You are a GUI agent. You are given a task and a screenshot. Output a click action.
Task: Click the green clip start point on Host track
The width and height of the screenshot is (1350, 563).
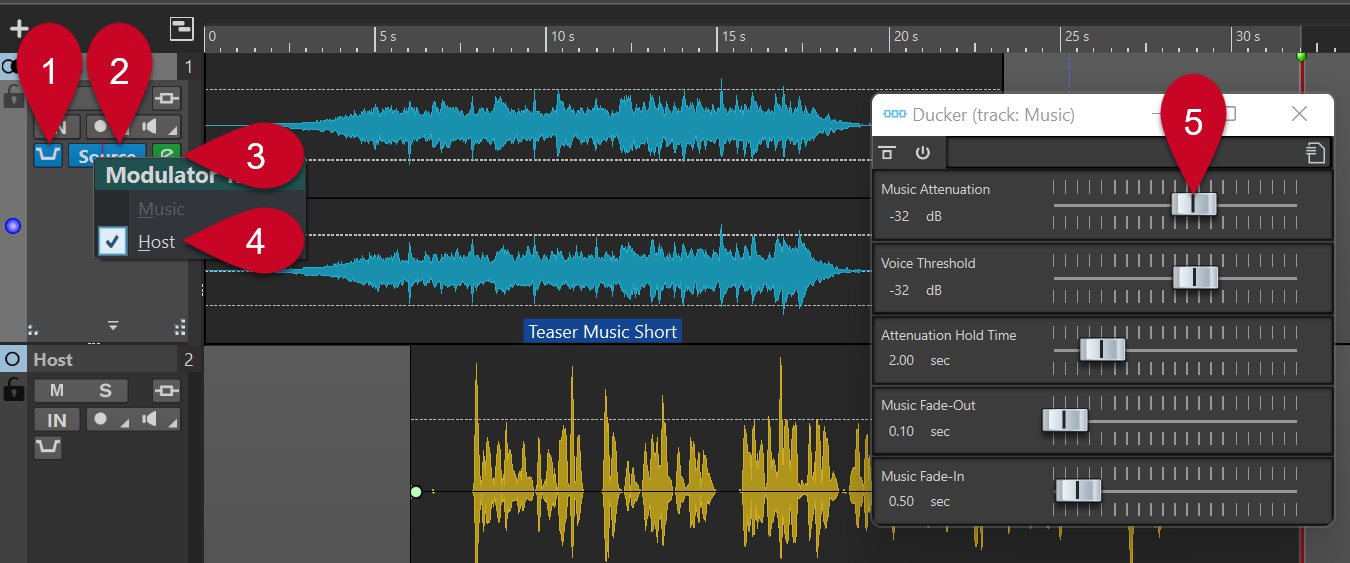(416, 491)
